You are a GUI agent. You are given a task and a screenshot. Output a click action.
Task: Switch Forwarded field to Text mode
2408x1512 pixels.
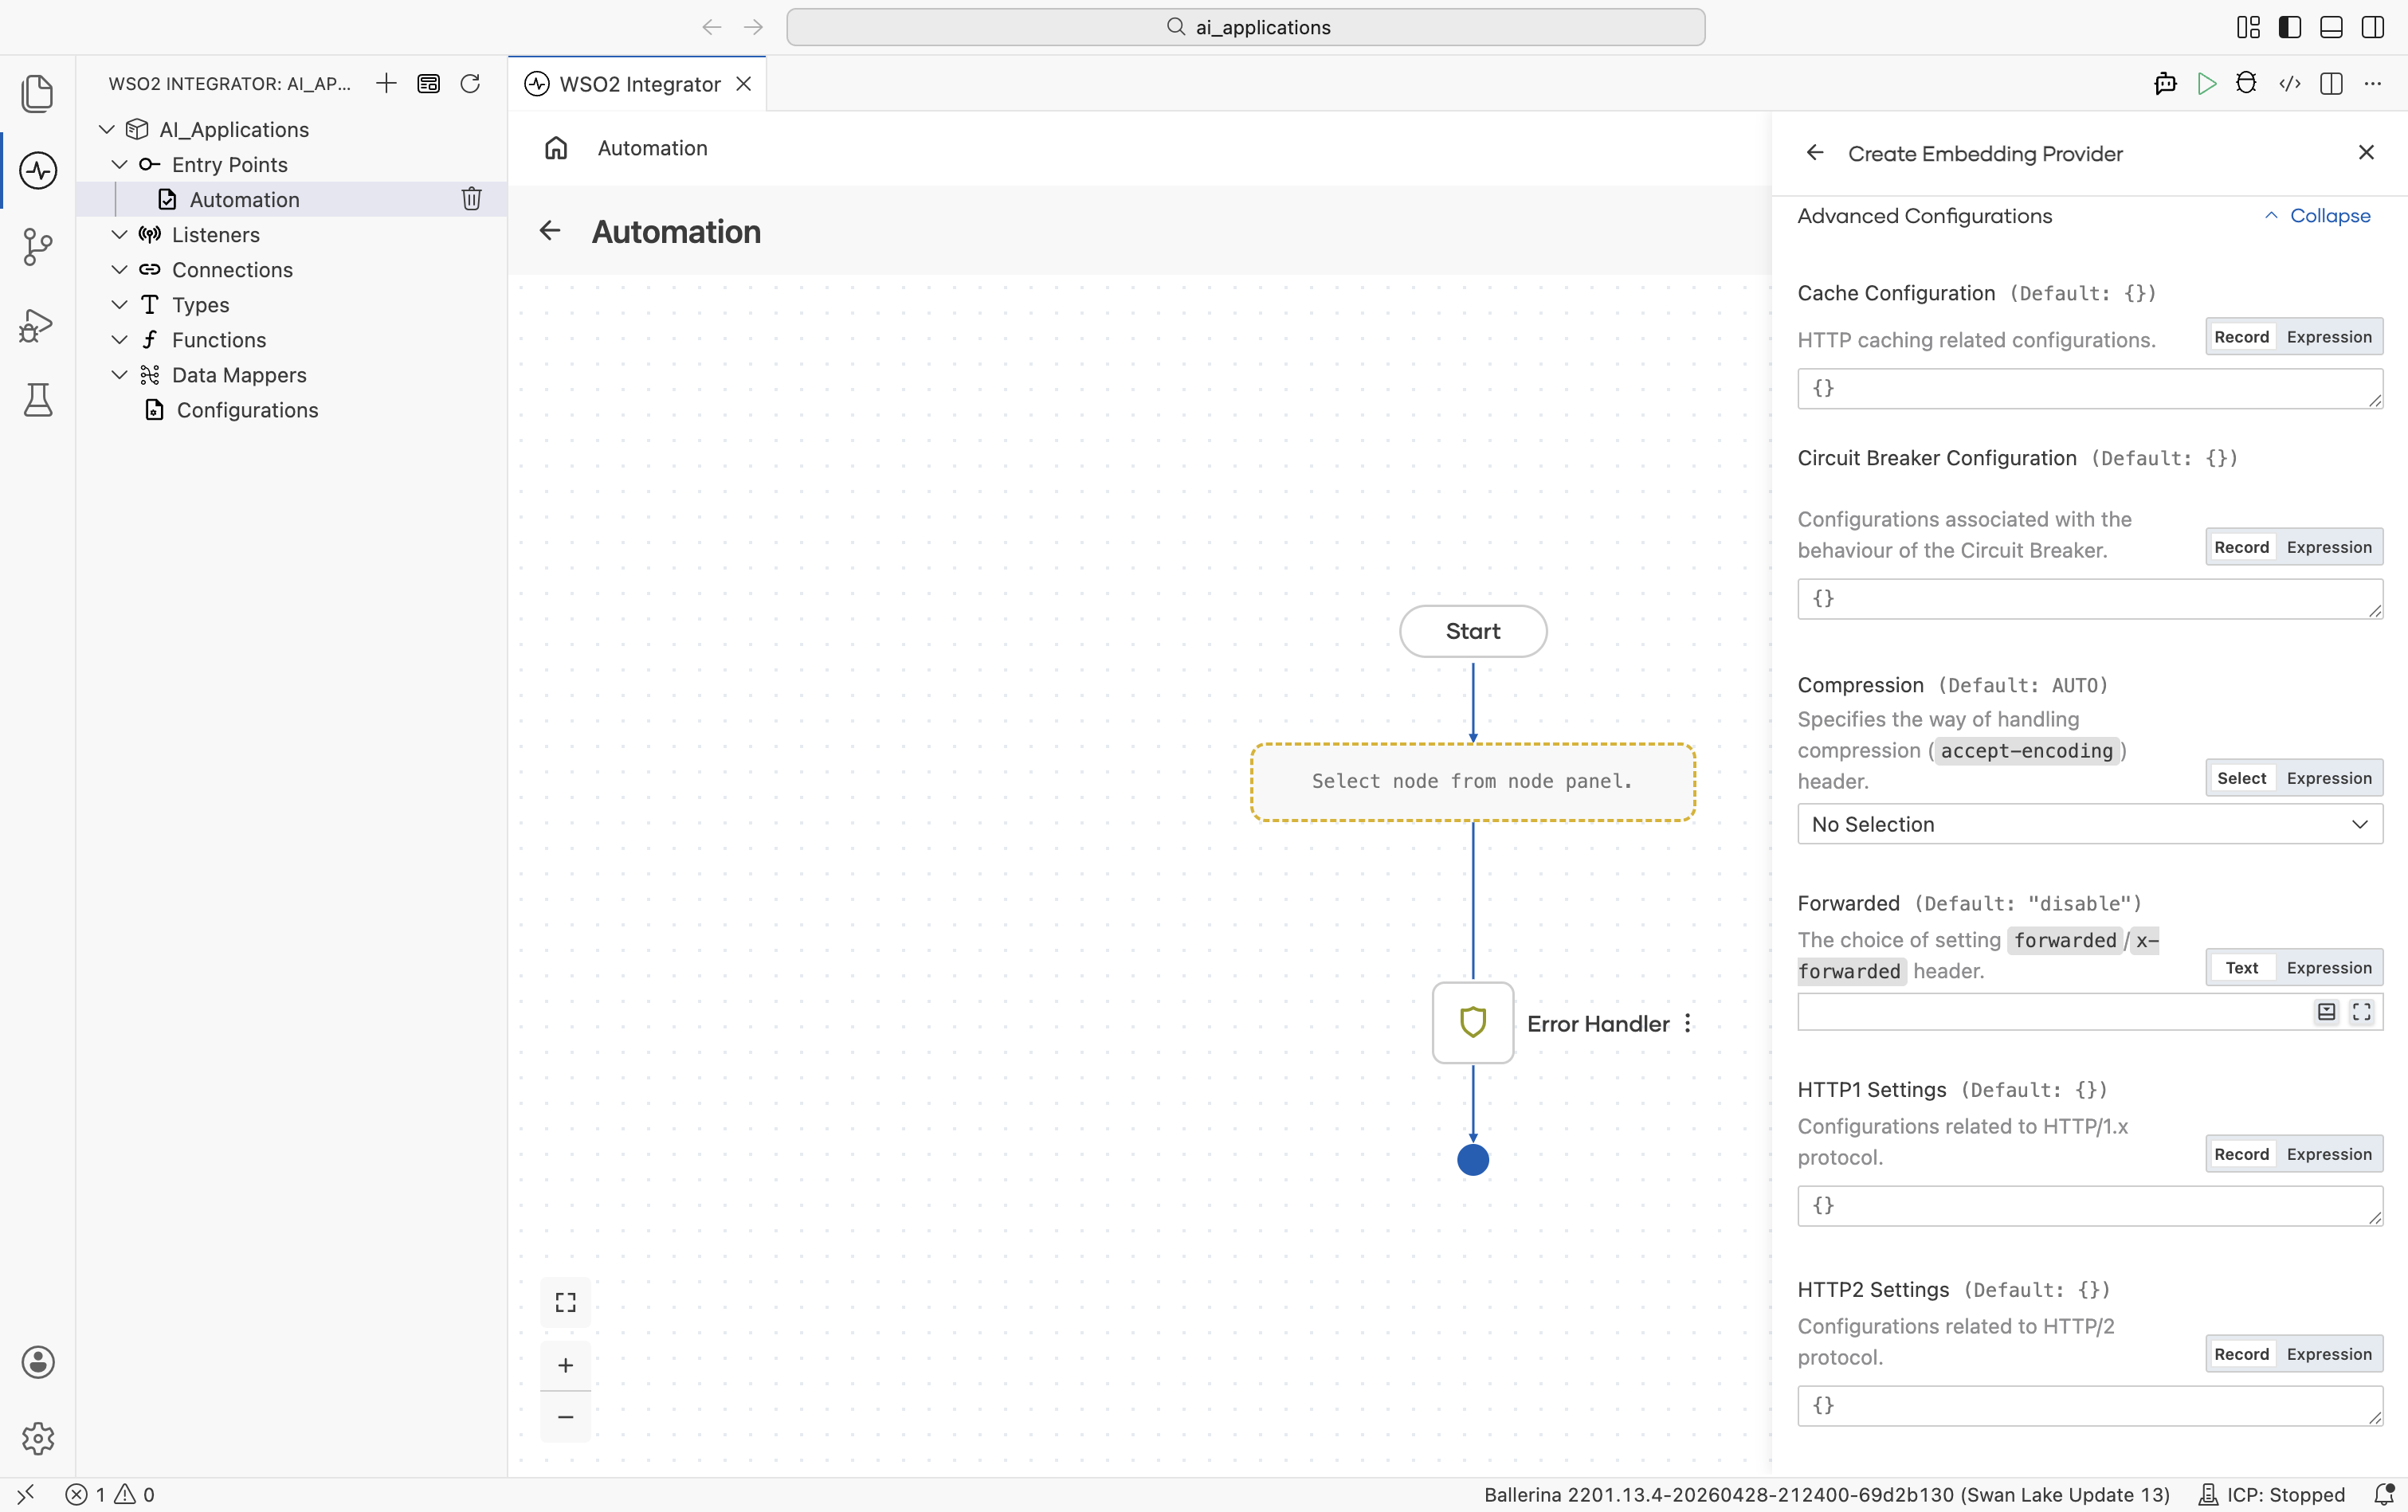click(x=2241, y=968)
